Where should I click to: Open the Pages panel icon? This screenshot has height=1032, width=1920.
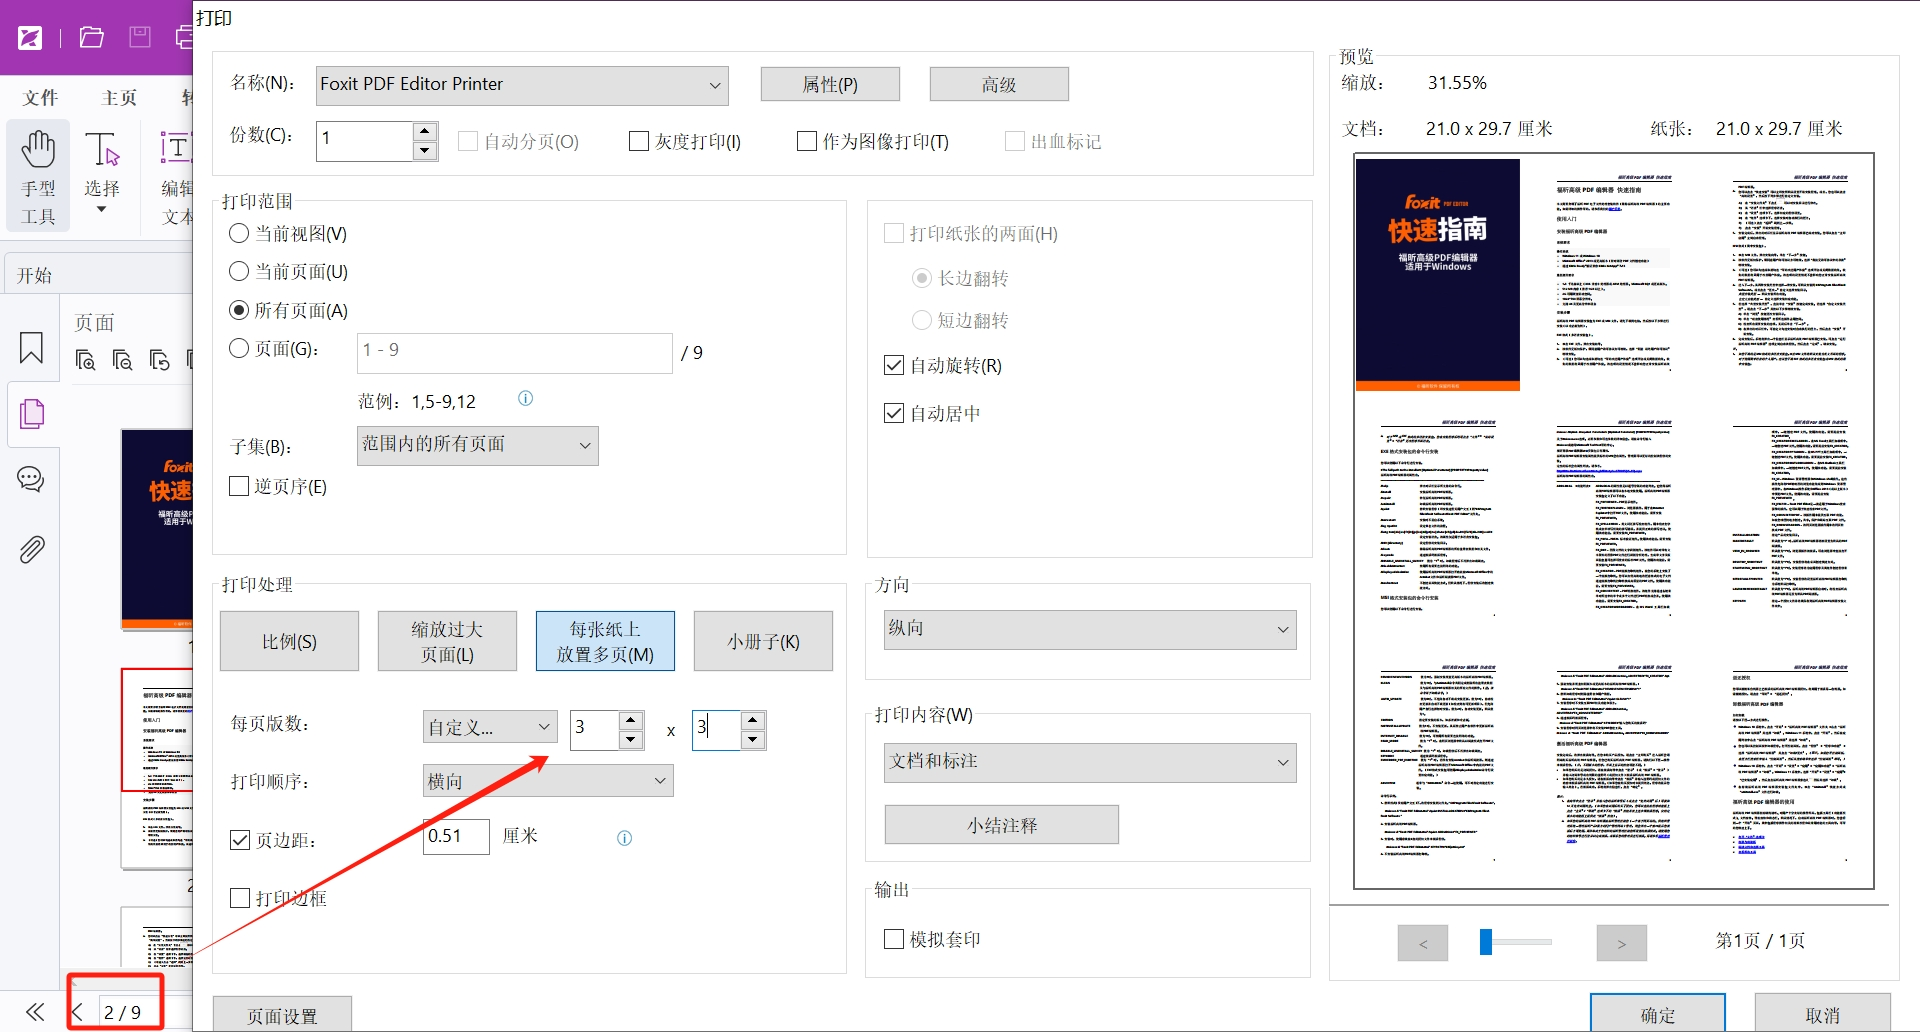32,413
